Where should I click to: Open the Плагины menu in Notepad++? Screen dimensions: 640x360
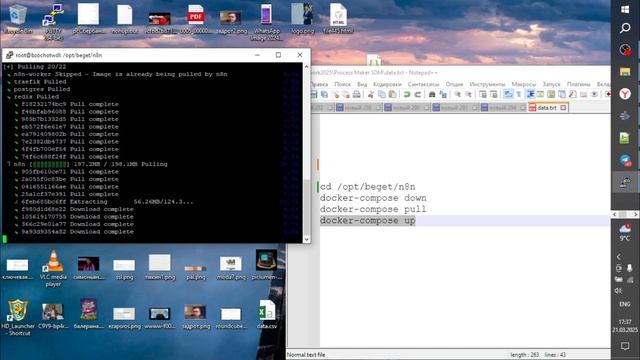coord(579,84)
